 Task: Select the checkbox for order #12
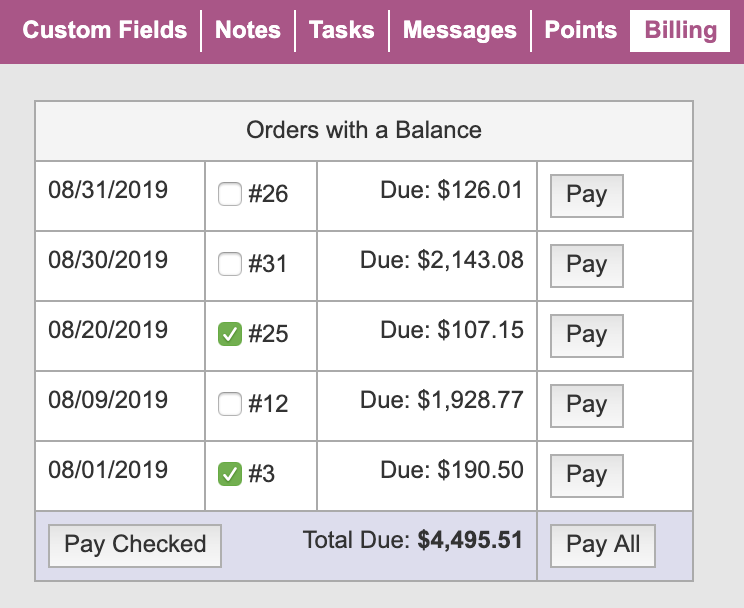(230, 404)
